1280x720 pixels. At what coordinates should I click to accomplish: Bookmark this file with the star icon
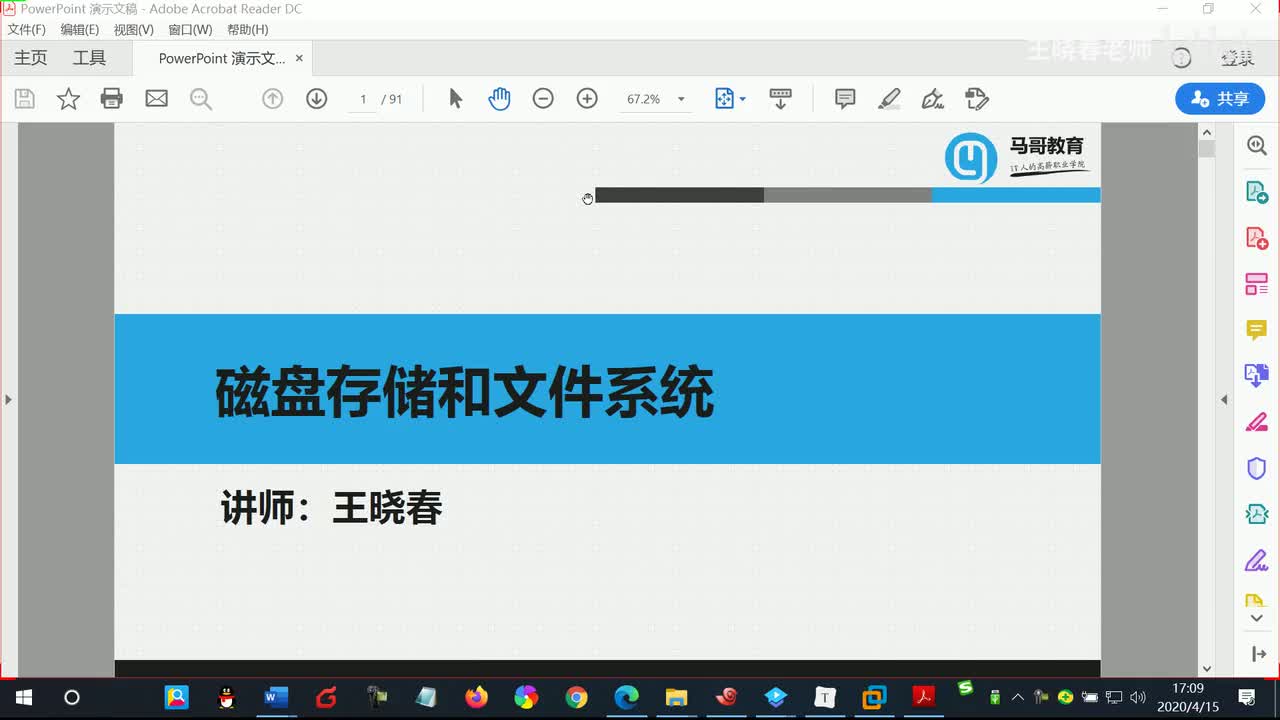68,99
